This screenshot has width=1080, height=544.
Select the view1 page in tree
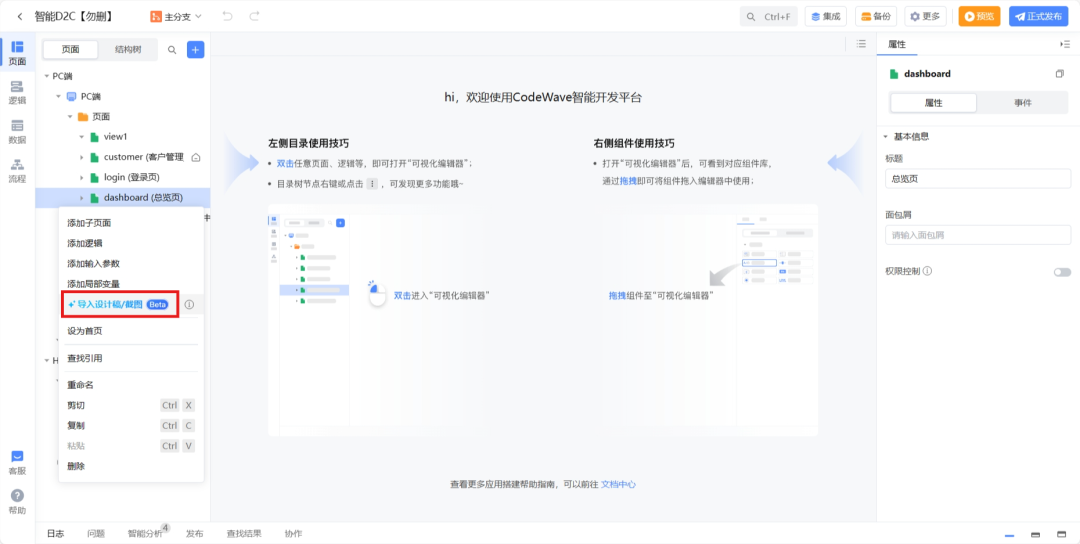click(116, 137)
